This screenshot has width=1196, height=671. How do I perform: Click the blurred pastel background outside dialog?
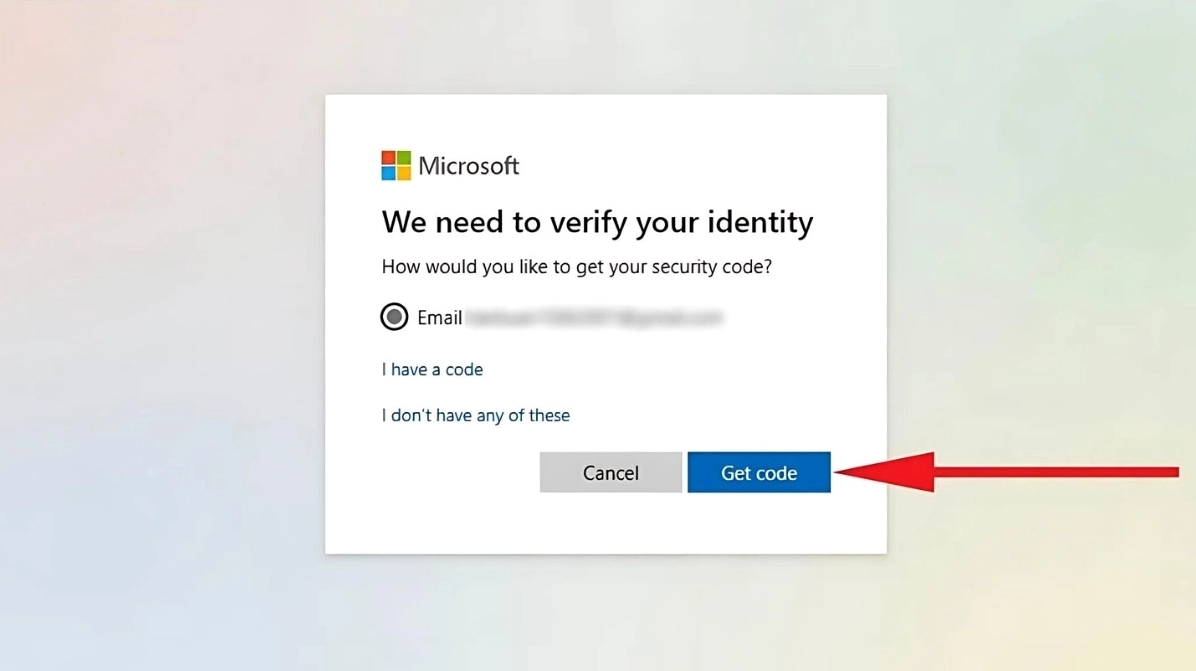[160, 336]
